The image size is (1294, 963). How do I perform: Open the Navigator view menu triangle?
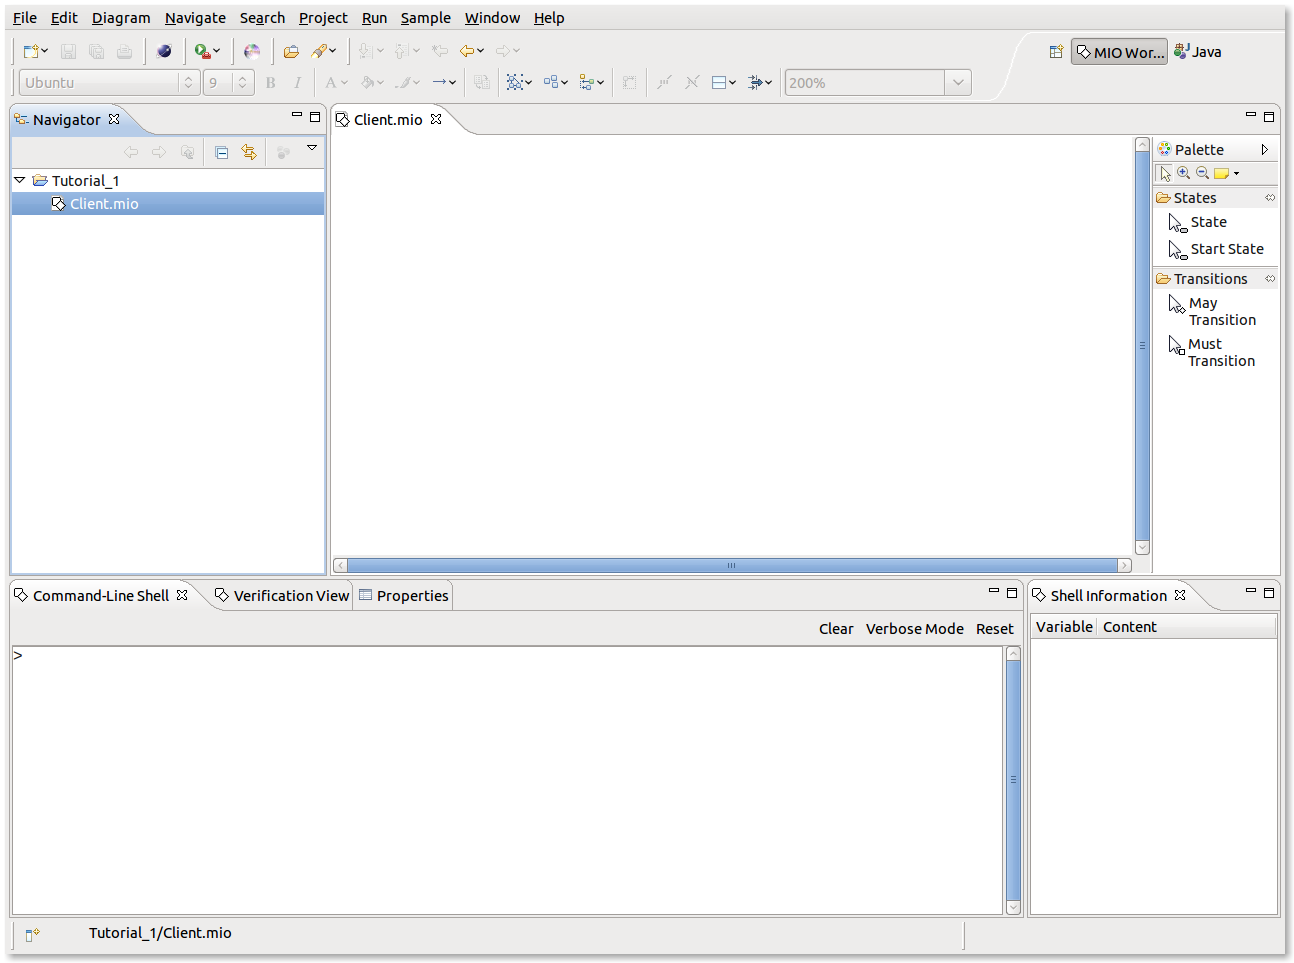pyautogui.click(x=312, y=148)
